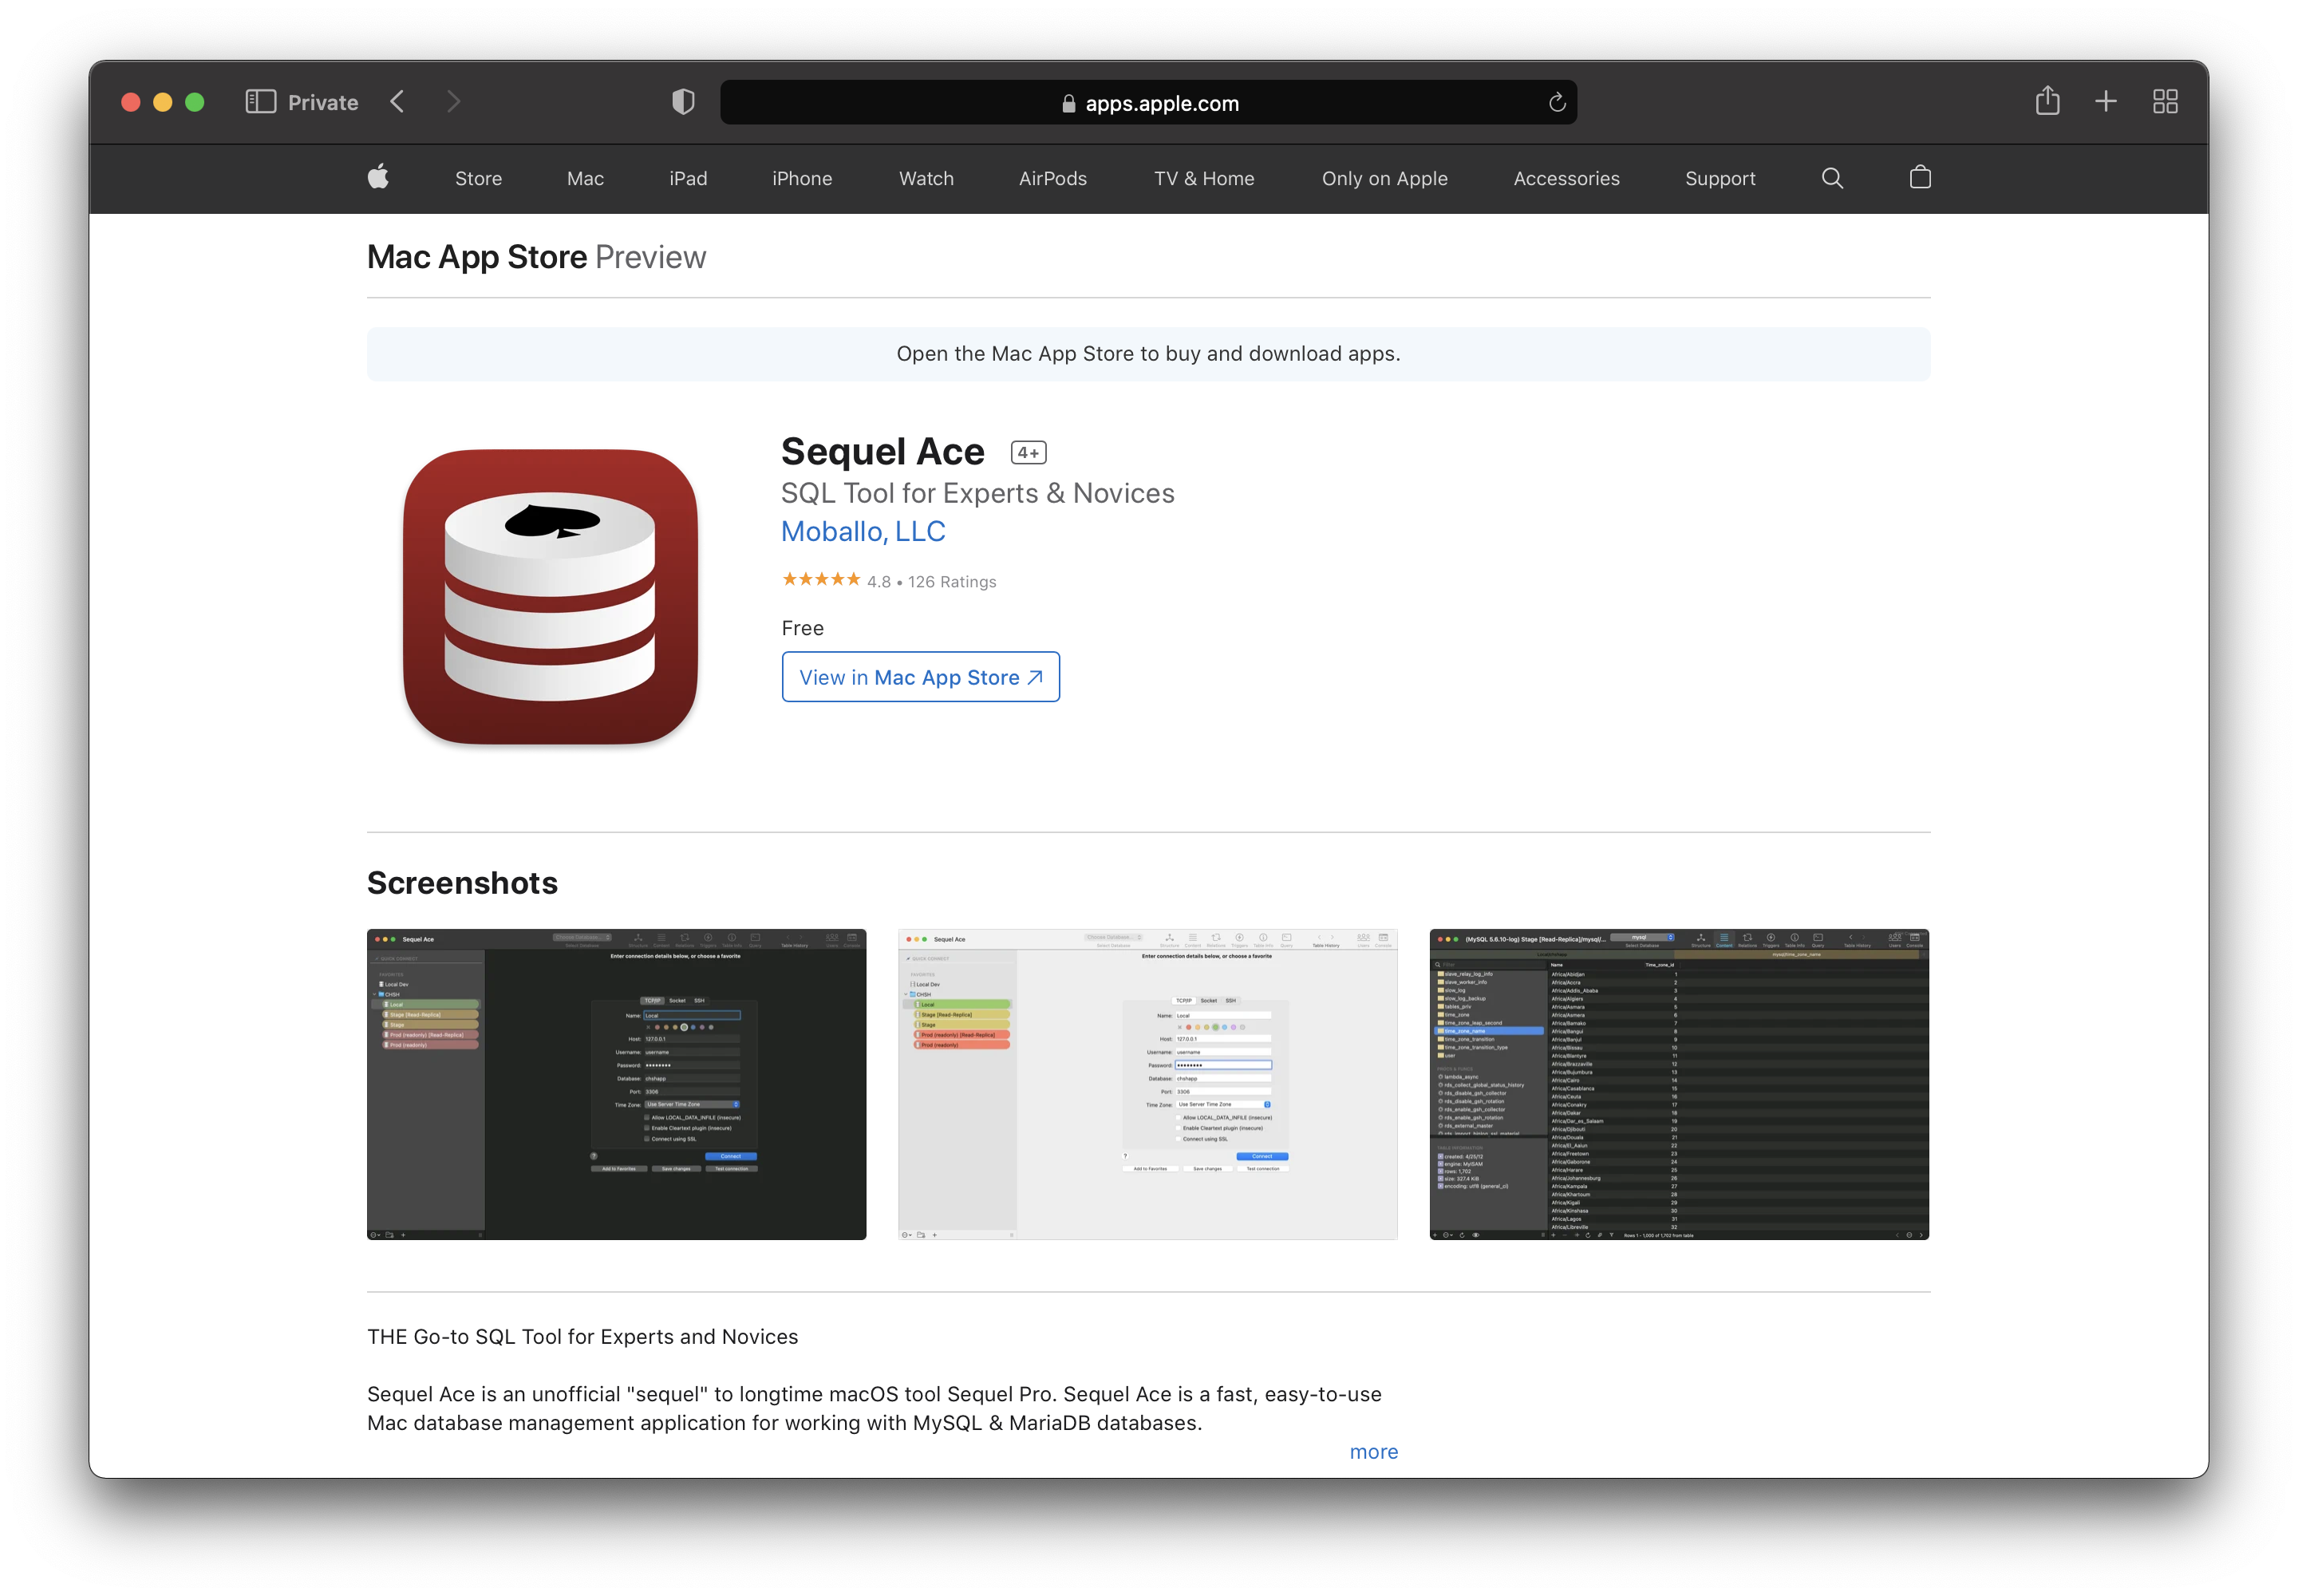Open the table content view screenshot
This screenshot has width=2298, height=1596.
click(x=1679, y=1084)
